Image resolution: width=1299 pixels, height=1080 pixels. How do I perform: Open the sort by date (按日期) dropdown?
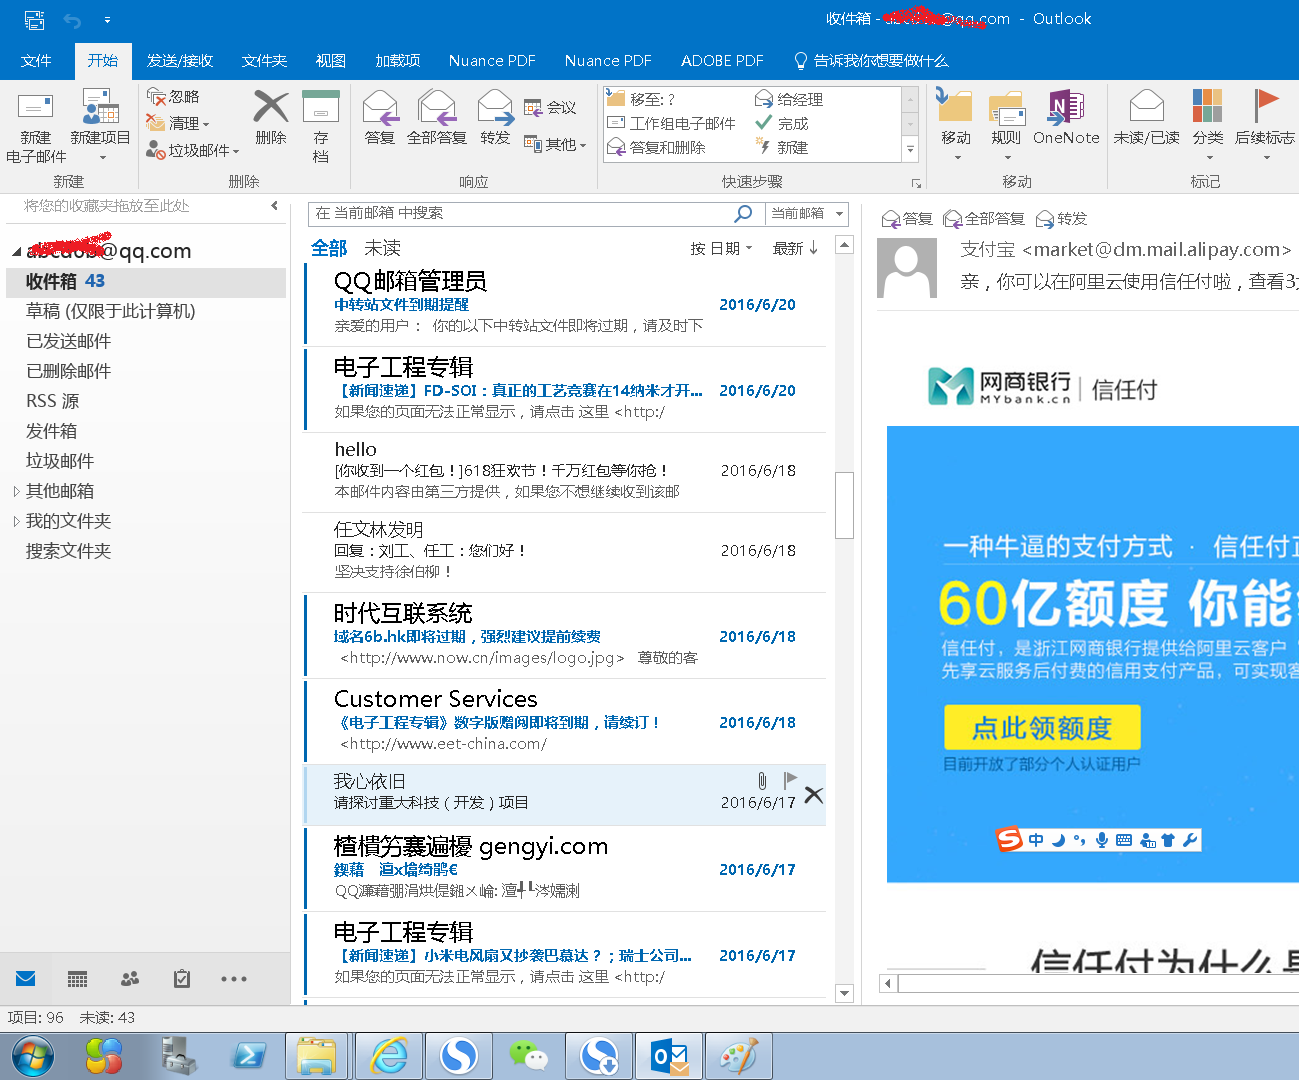pyautogui.click(x=721, y=248)
